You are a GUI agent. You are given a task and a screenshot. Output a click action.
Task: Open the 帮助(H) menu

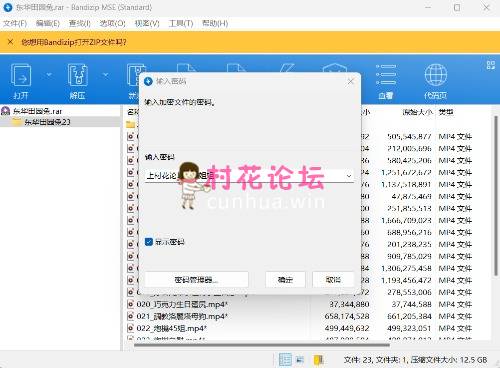(215, 23)
